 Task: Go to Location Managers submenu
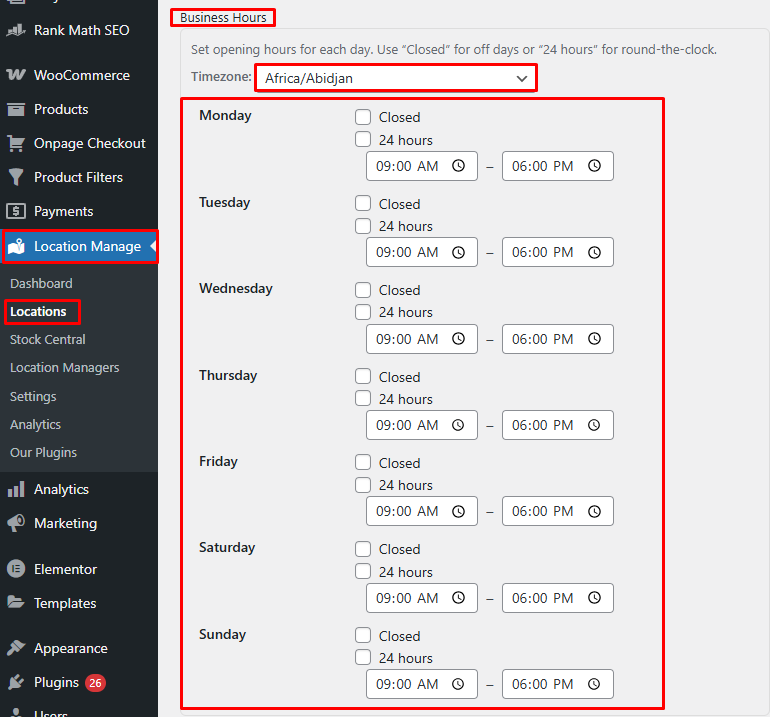click(x=64, y=367)
